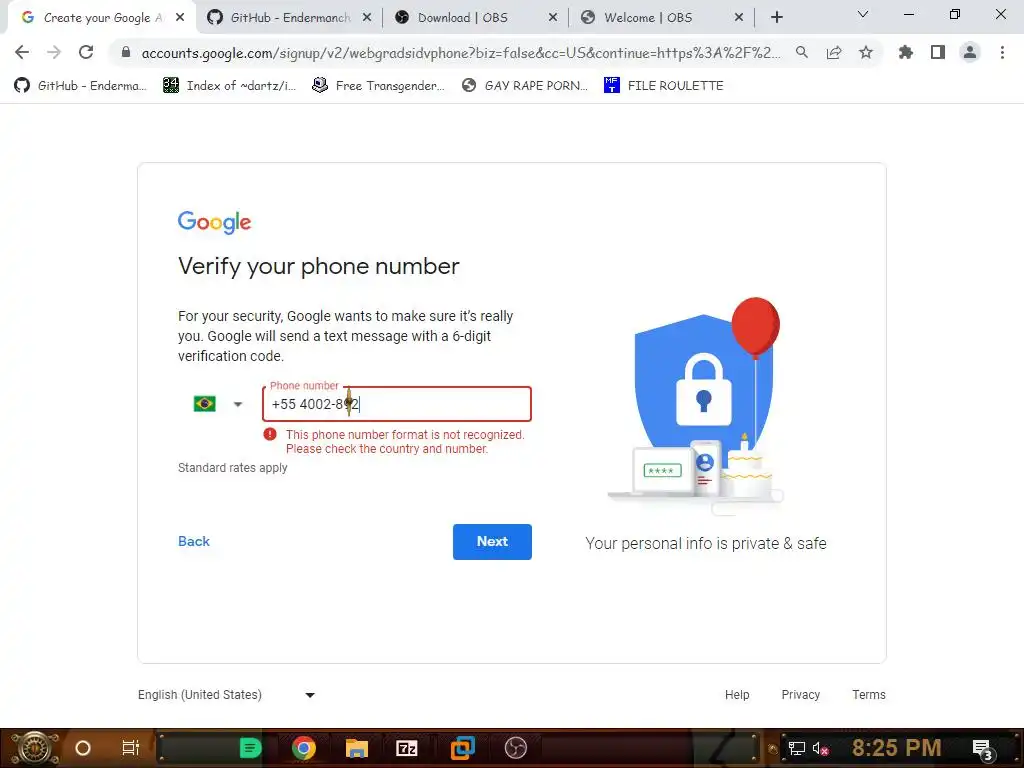Expand the Brazil country code dropdown

218,404
